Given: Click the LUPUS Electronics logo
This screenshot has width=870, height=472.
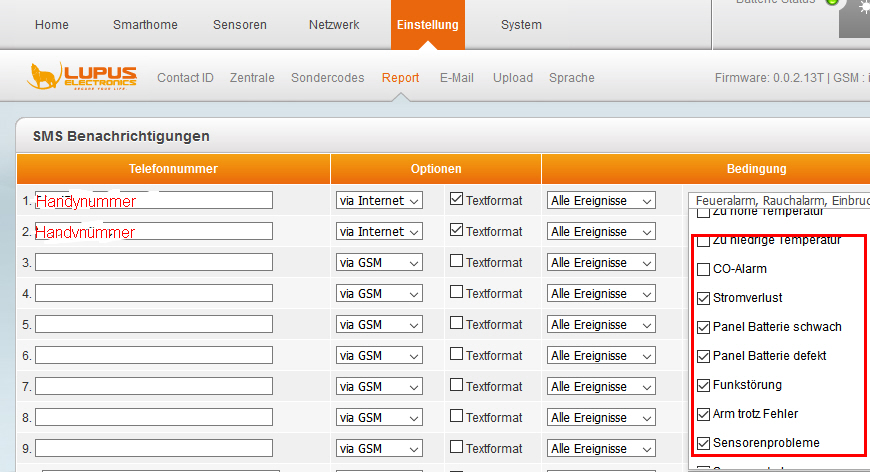Looking at the screenshot, I should tap(83, 77).
